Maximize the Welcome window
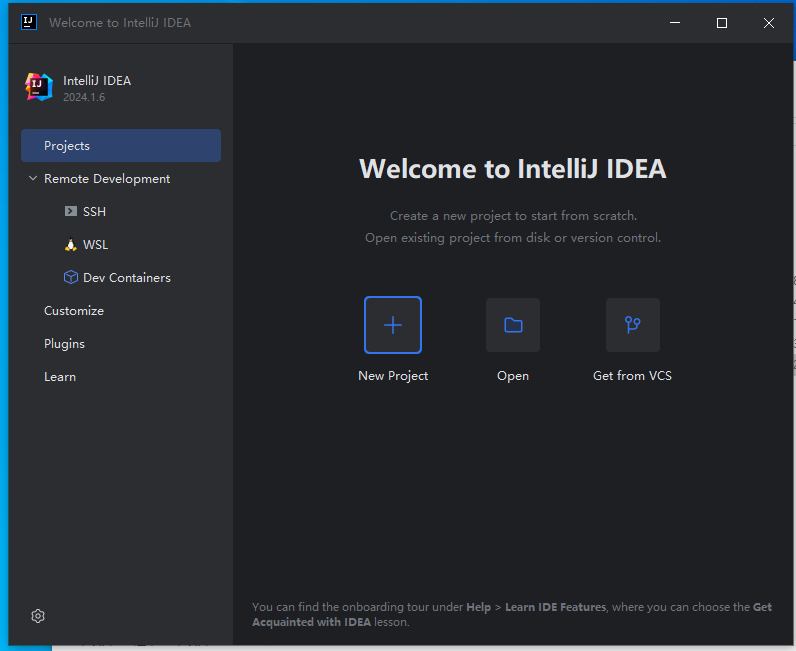 pyautogui.click(x=721, y=23)
